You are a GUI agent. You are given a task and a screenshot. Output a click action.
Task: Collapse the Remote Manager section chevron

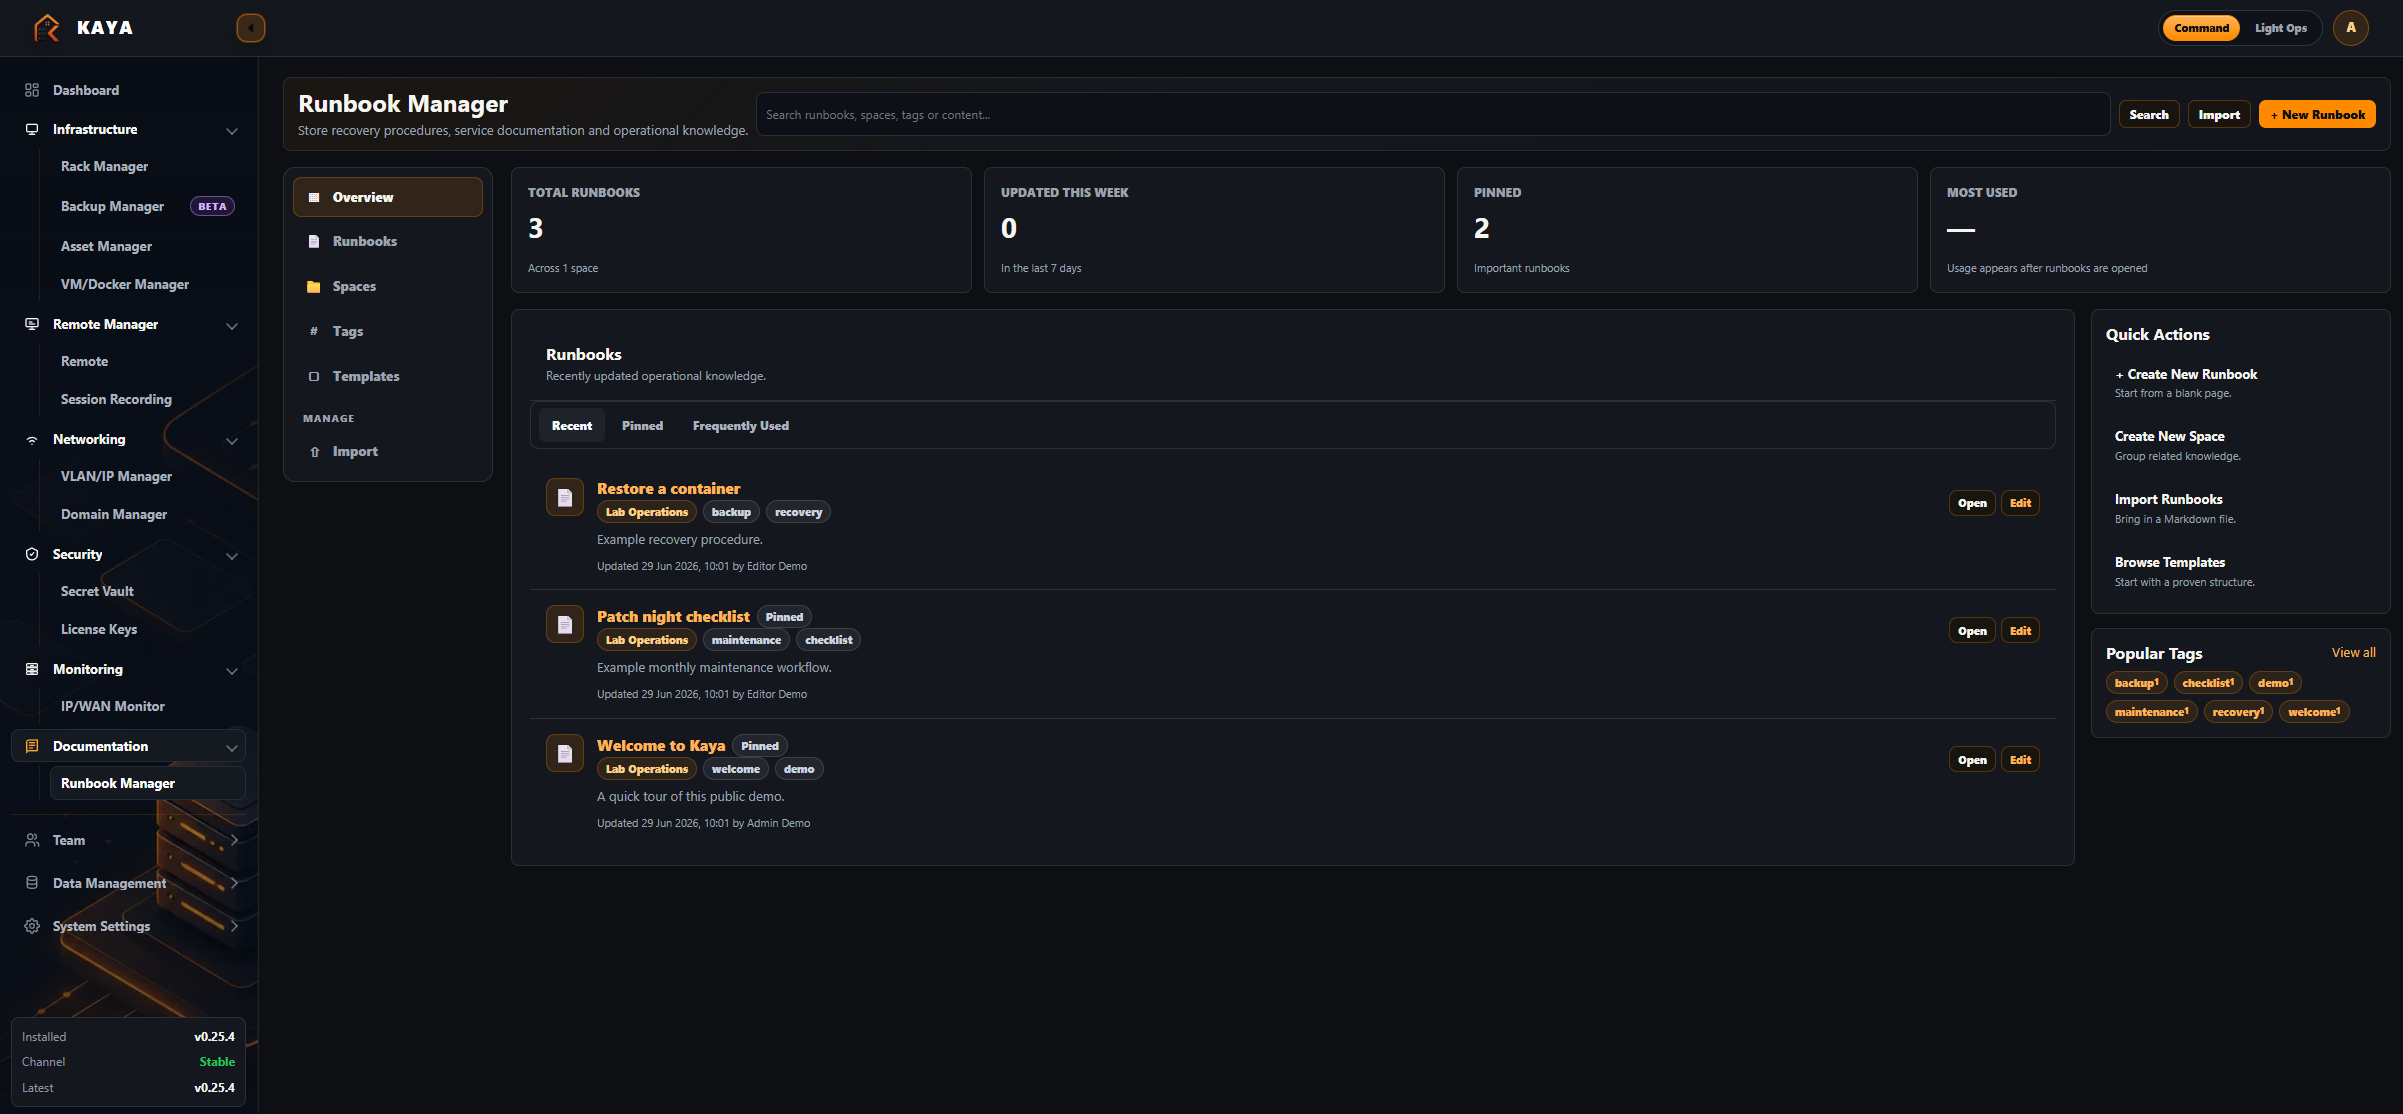pos(232,325)
